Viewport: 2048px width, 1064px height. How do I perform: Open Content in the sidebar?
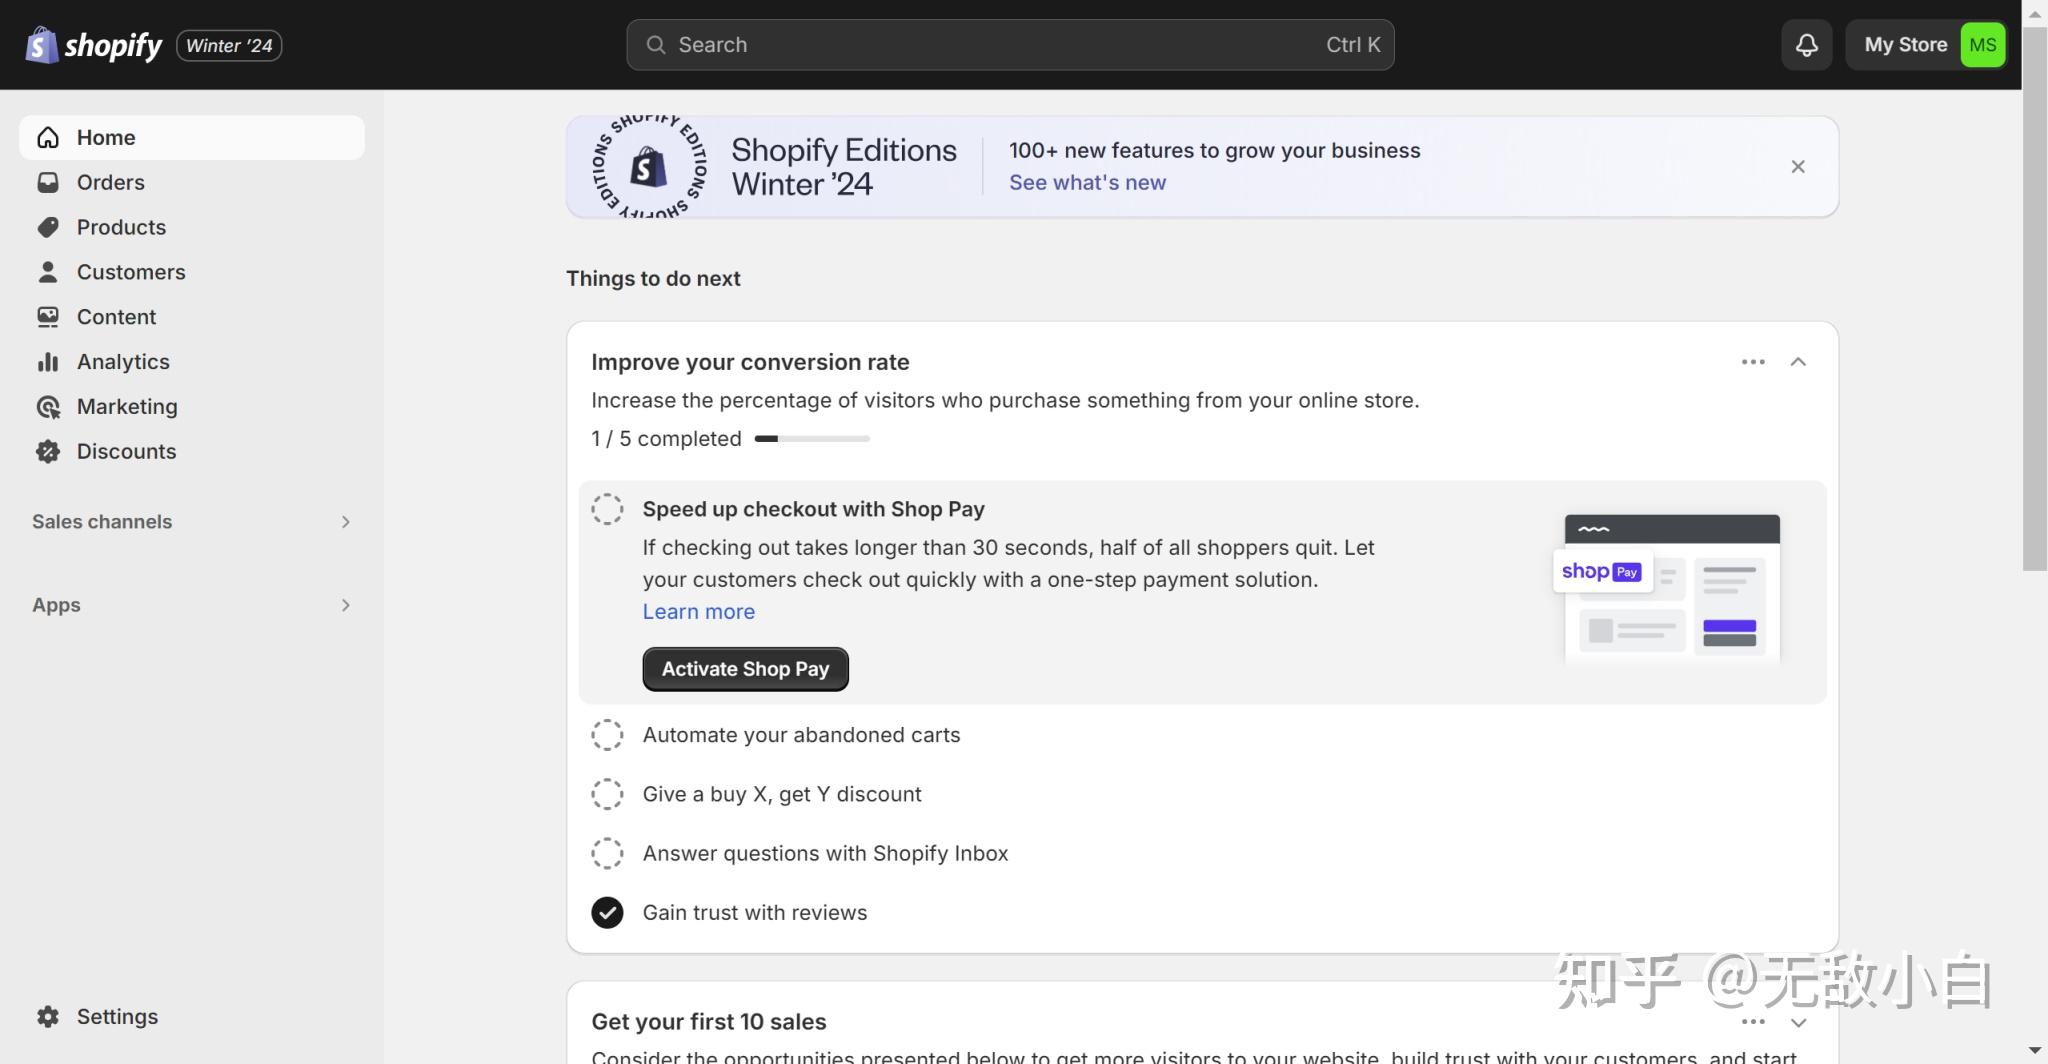click(x=116, y=317)
